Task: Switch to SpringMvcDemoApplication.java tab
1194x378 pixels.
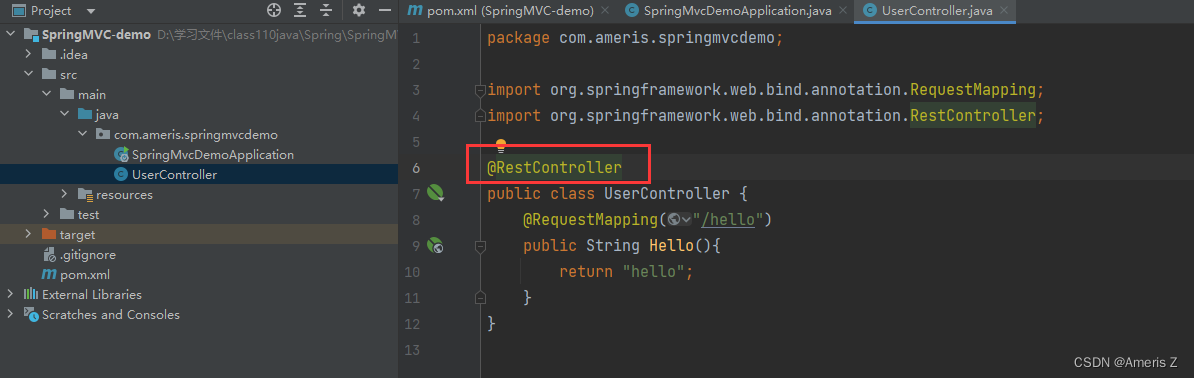Action: (736, 11)
